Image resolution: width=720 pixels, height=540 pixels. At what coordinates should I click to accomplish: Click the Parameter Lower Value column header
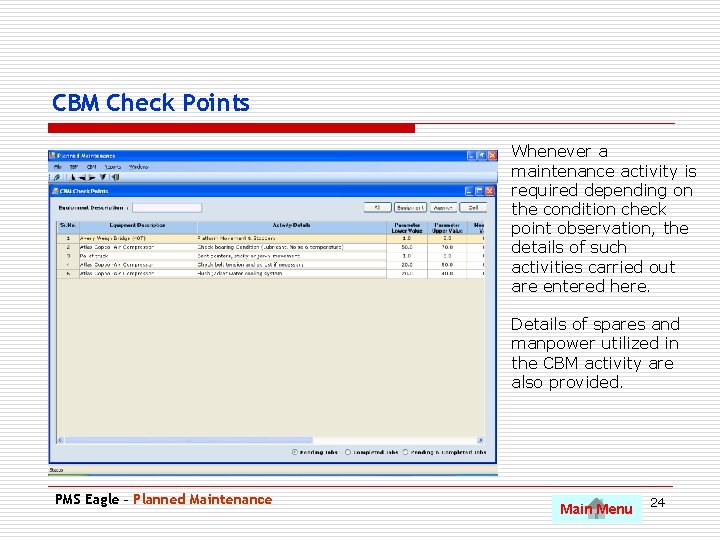(407, 228)
